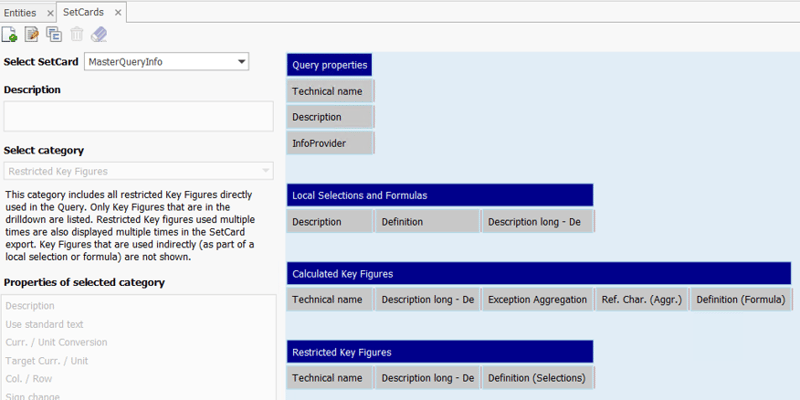Click Curr. / Unit Conversion property
The width and height of the screenshot is (800, 400).
pos(57,342)
